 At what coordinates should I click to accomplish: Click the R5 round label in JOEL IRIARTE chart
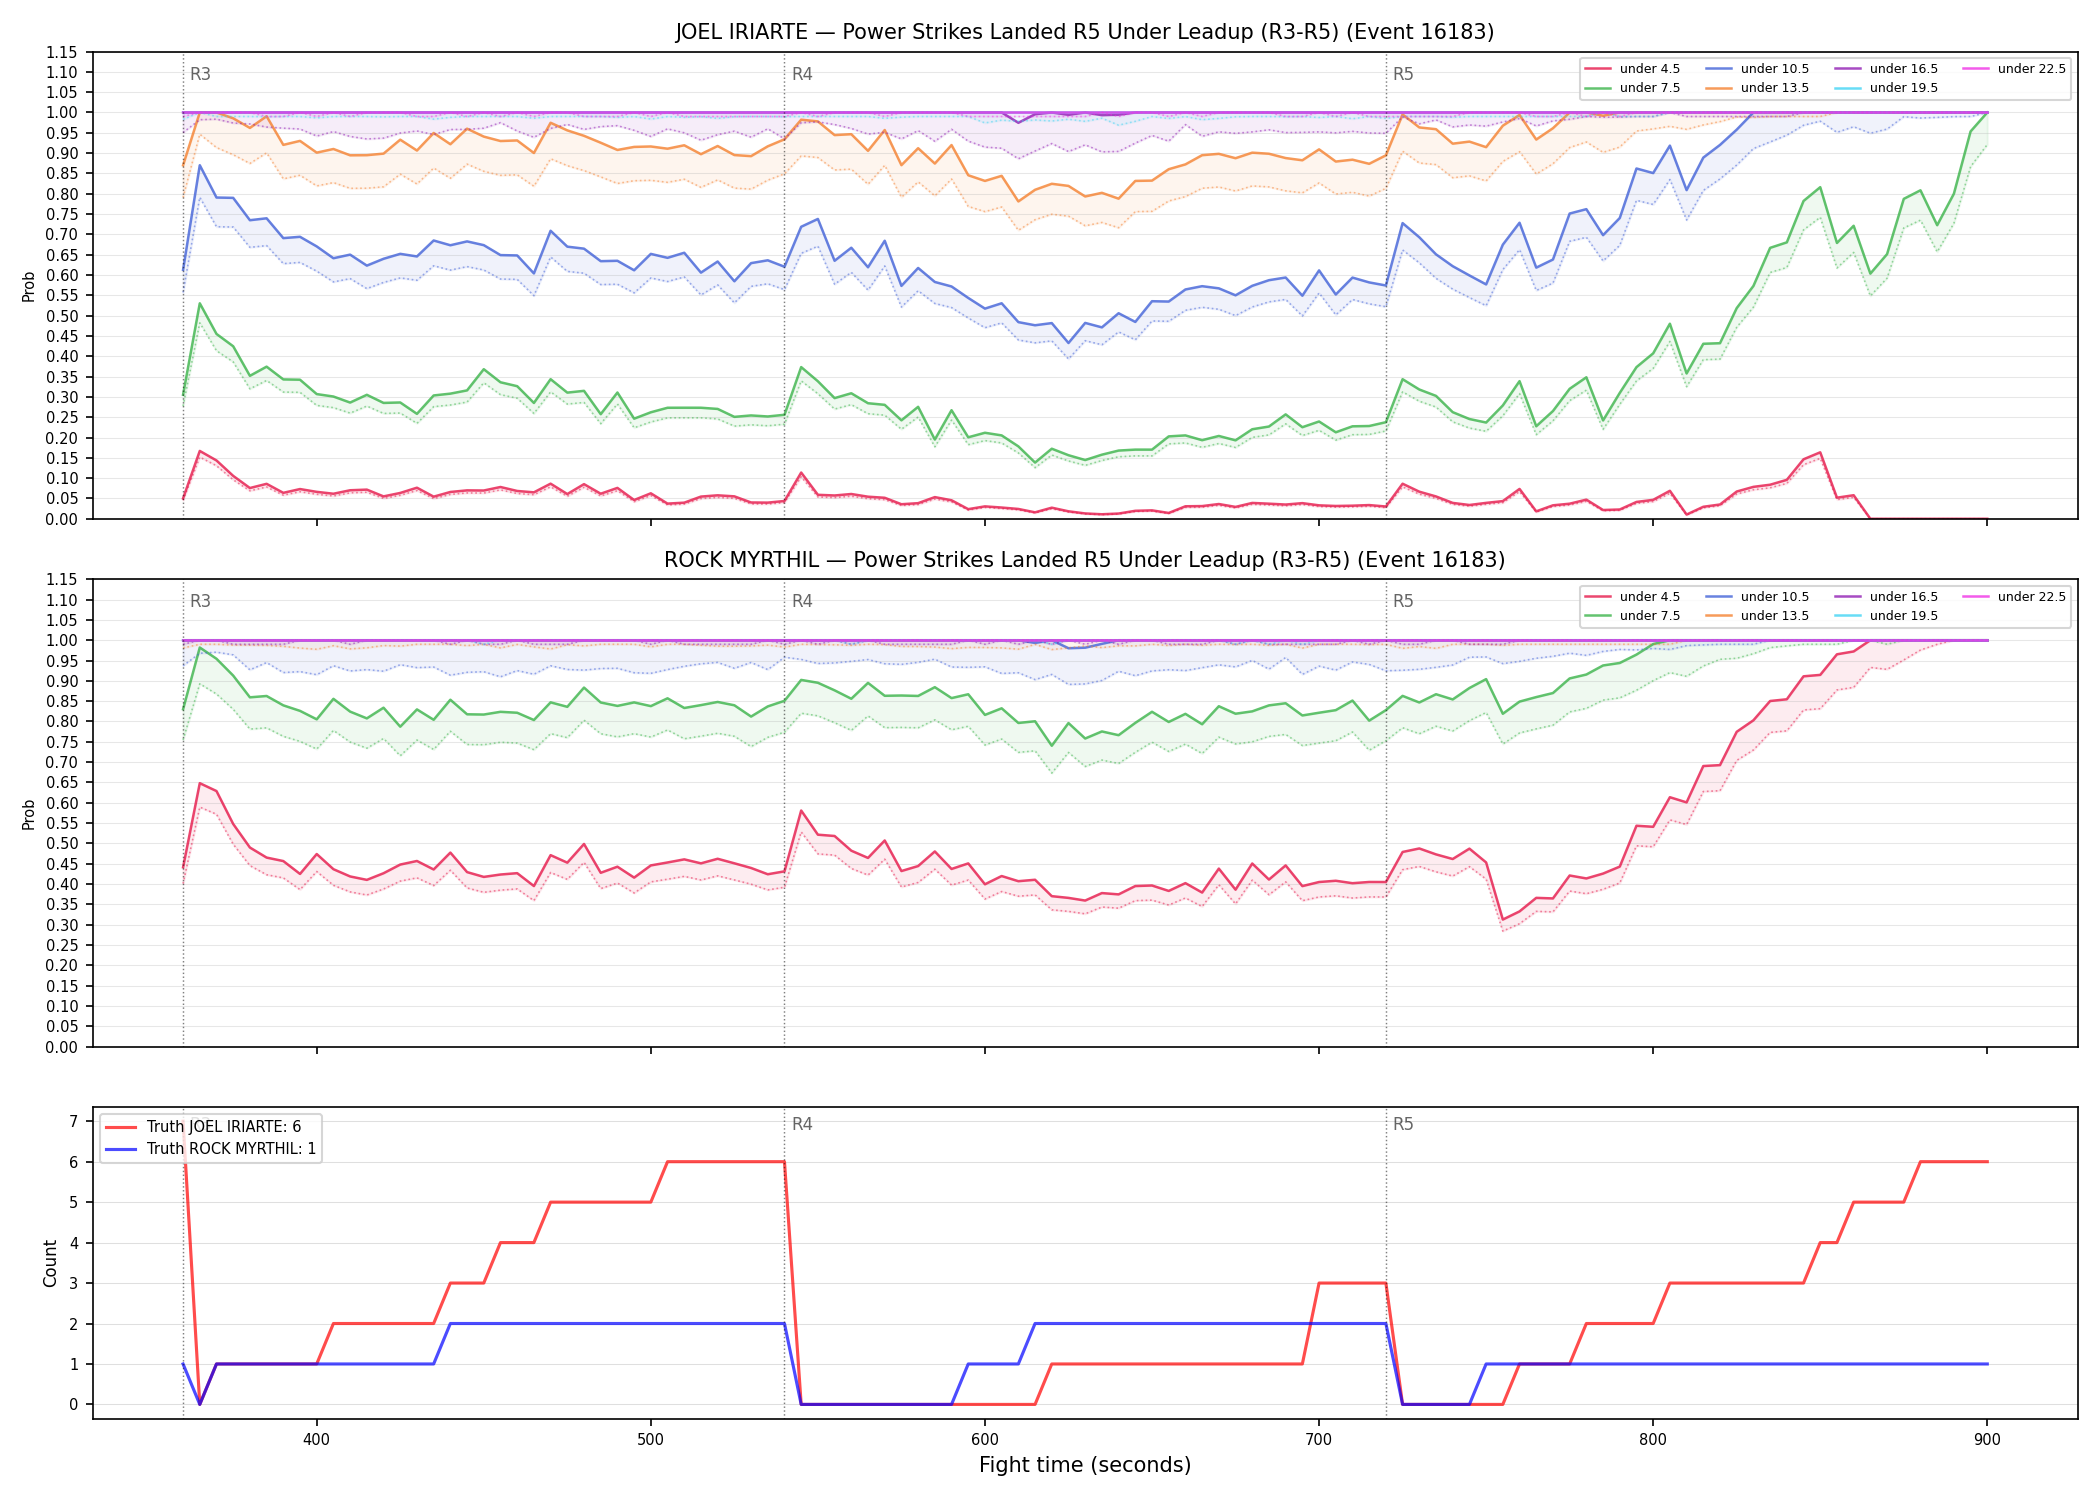[1403, 74]
